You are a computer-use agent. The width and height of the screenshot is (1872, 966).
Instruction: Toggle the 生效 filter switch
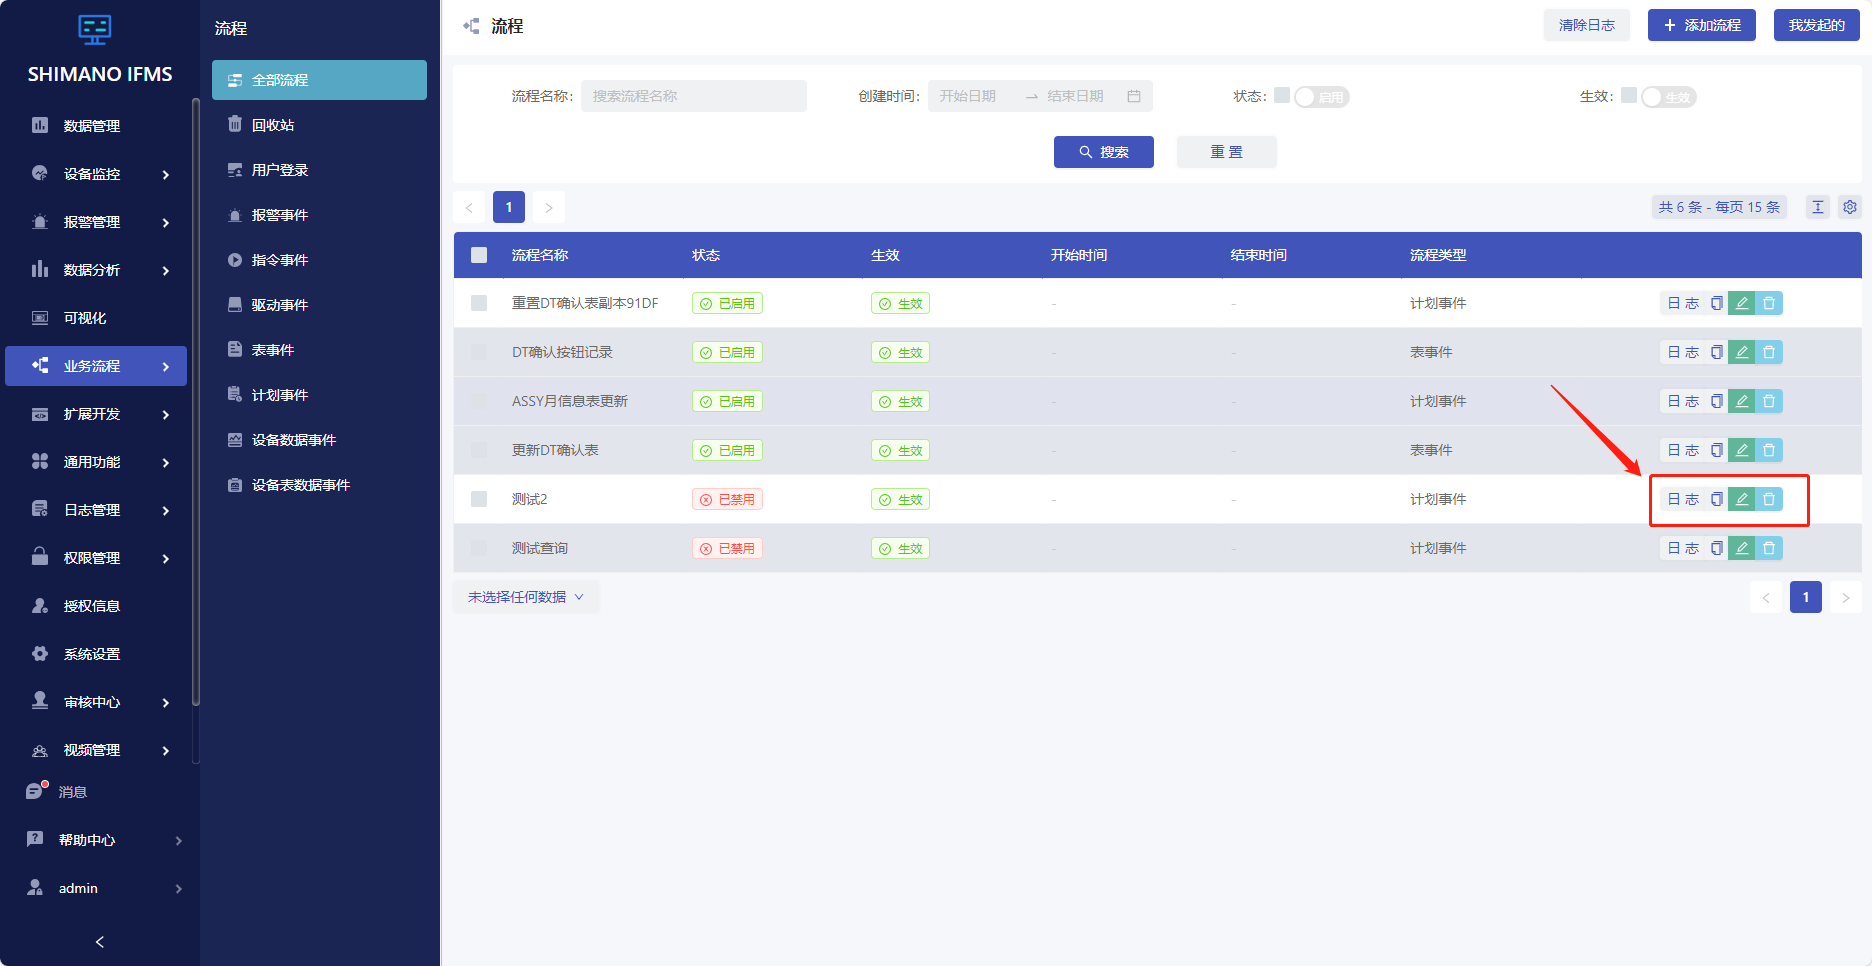tap(1669, 97)
